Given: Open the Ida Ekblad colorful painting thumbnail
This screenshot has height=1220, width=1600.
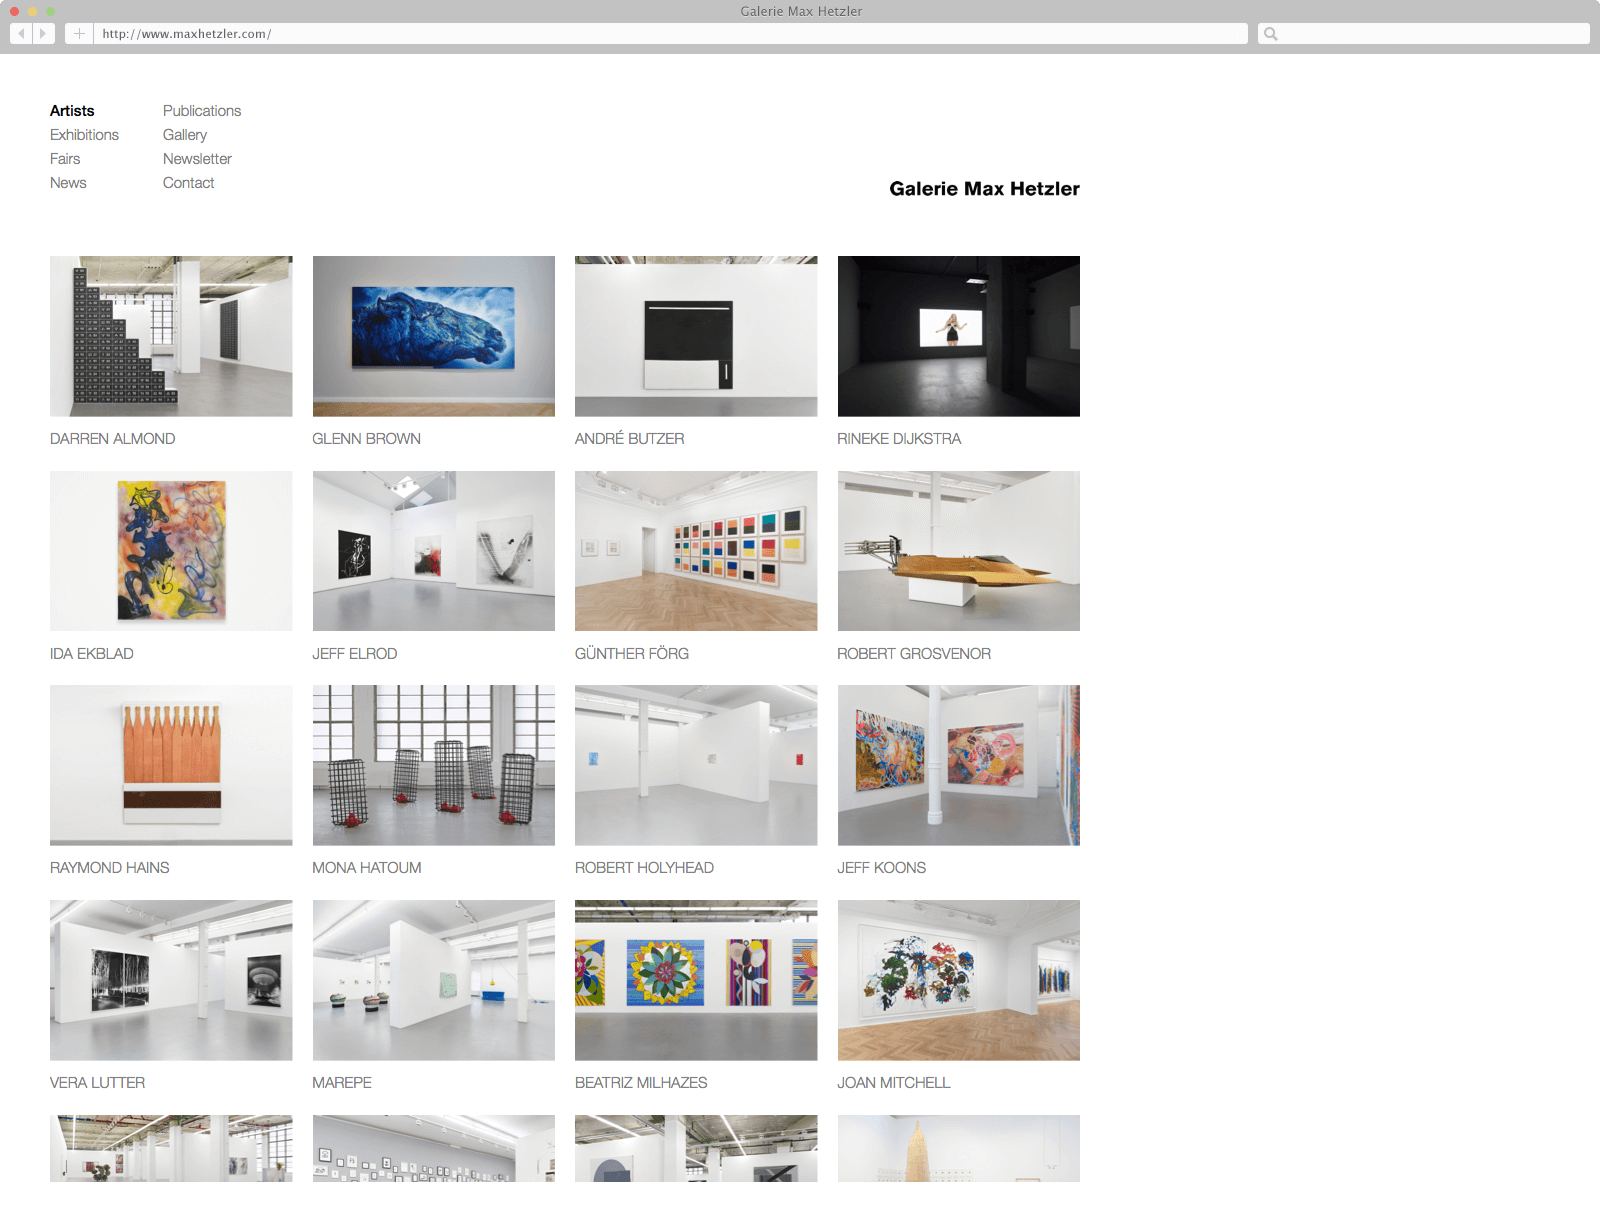Looking at the screenshot, I should coord(171,551).
